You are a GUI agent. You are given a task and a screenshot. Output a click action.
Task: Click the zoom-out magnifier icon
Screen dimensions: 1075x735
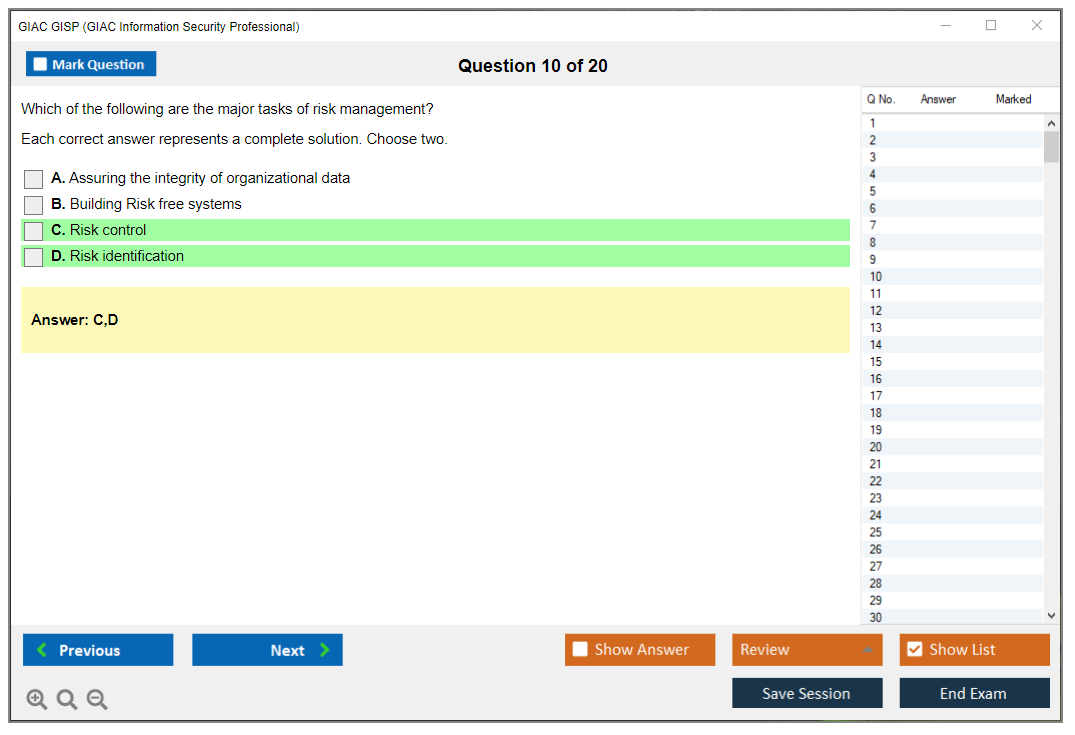[97, 699]
